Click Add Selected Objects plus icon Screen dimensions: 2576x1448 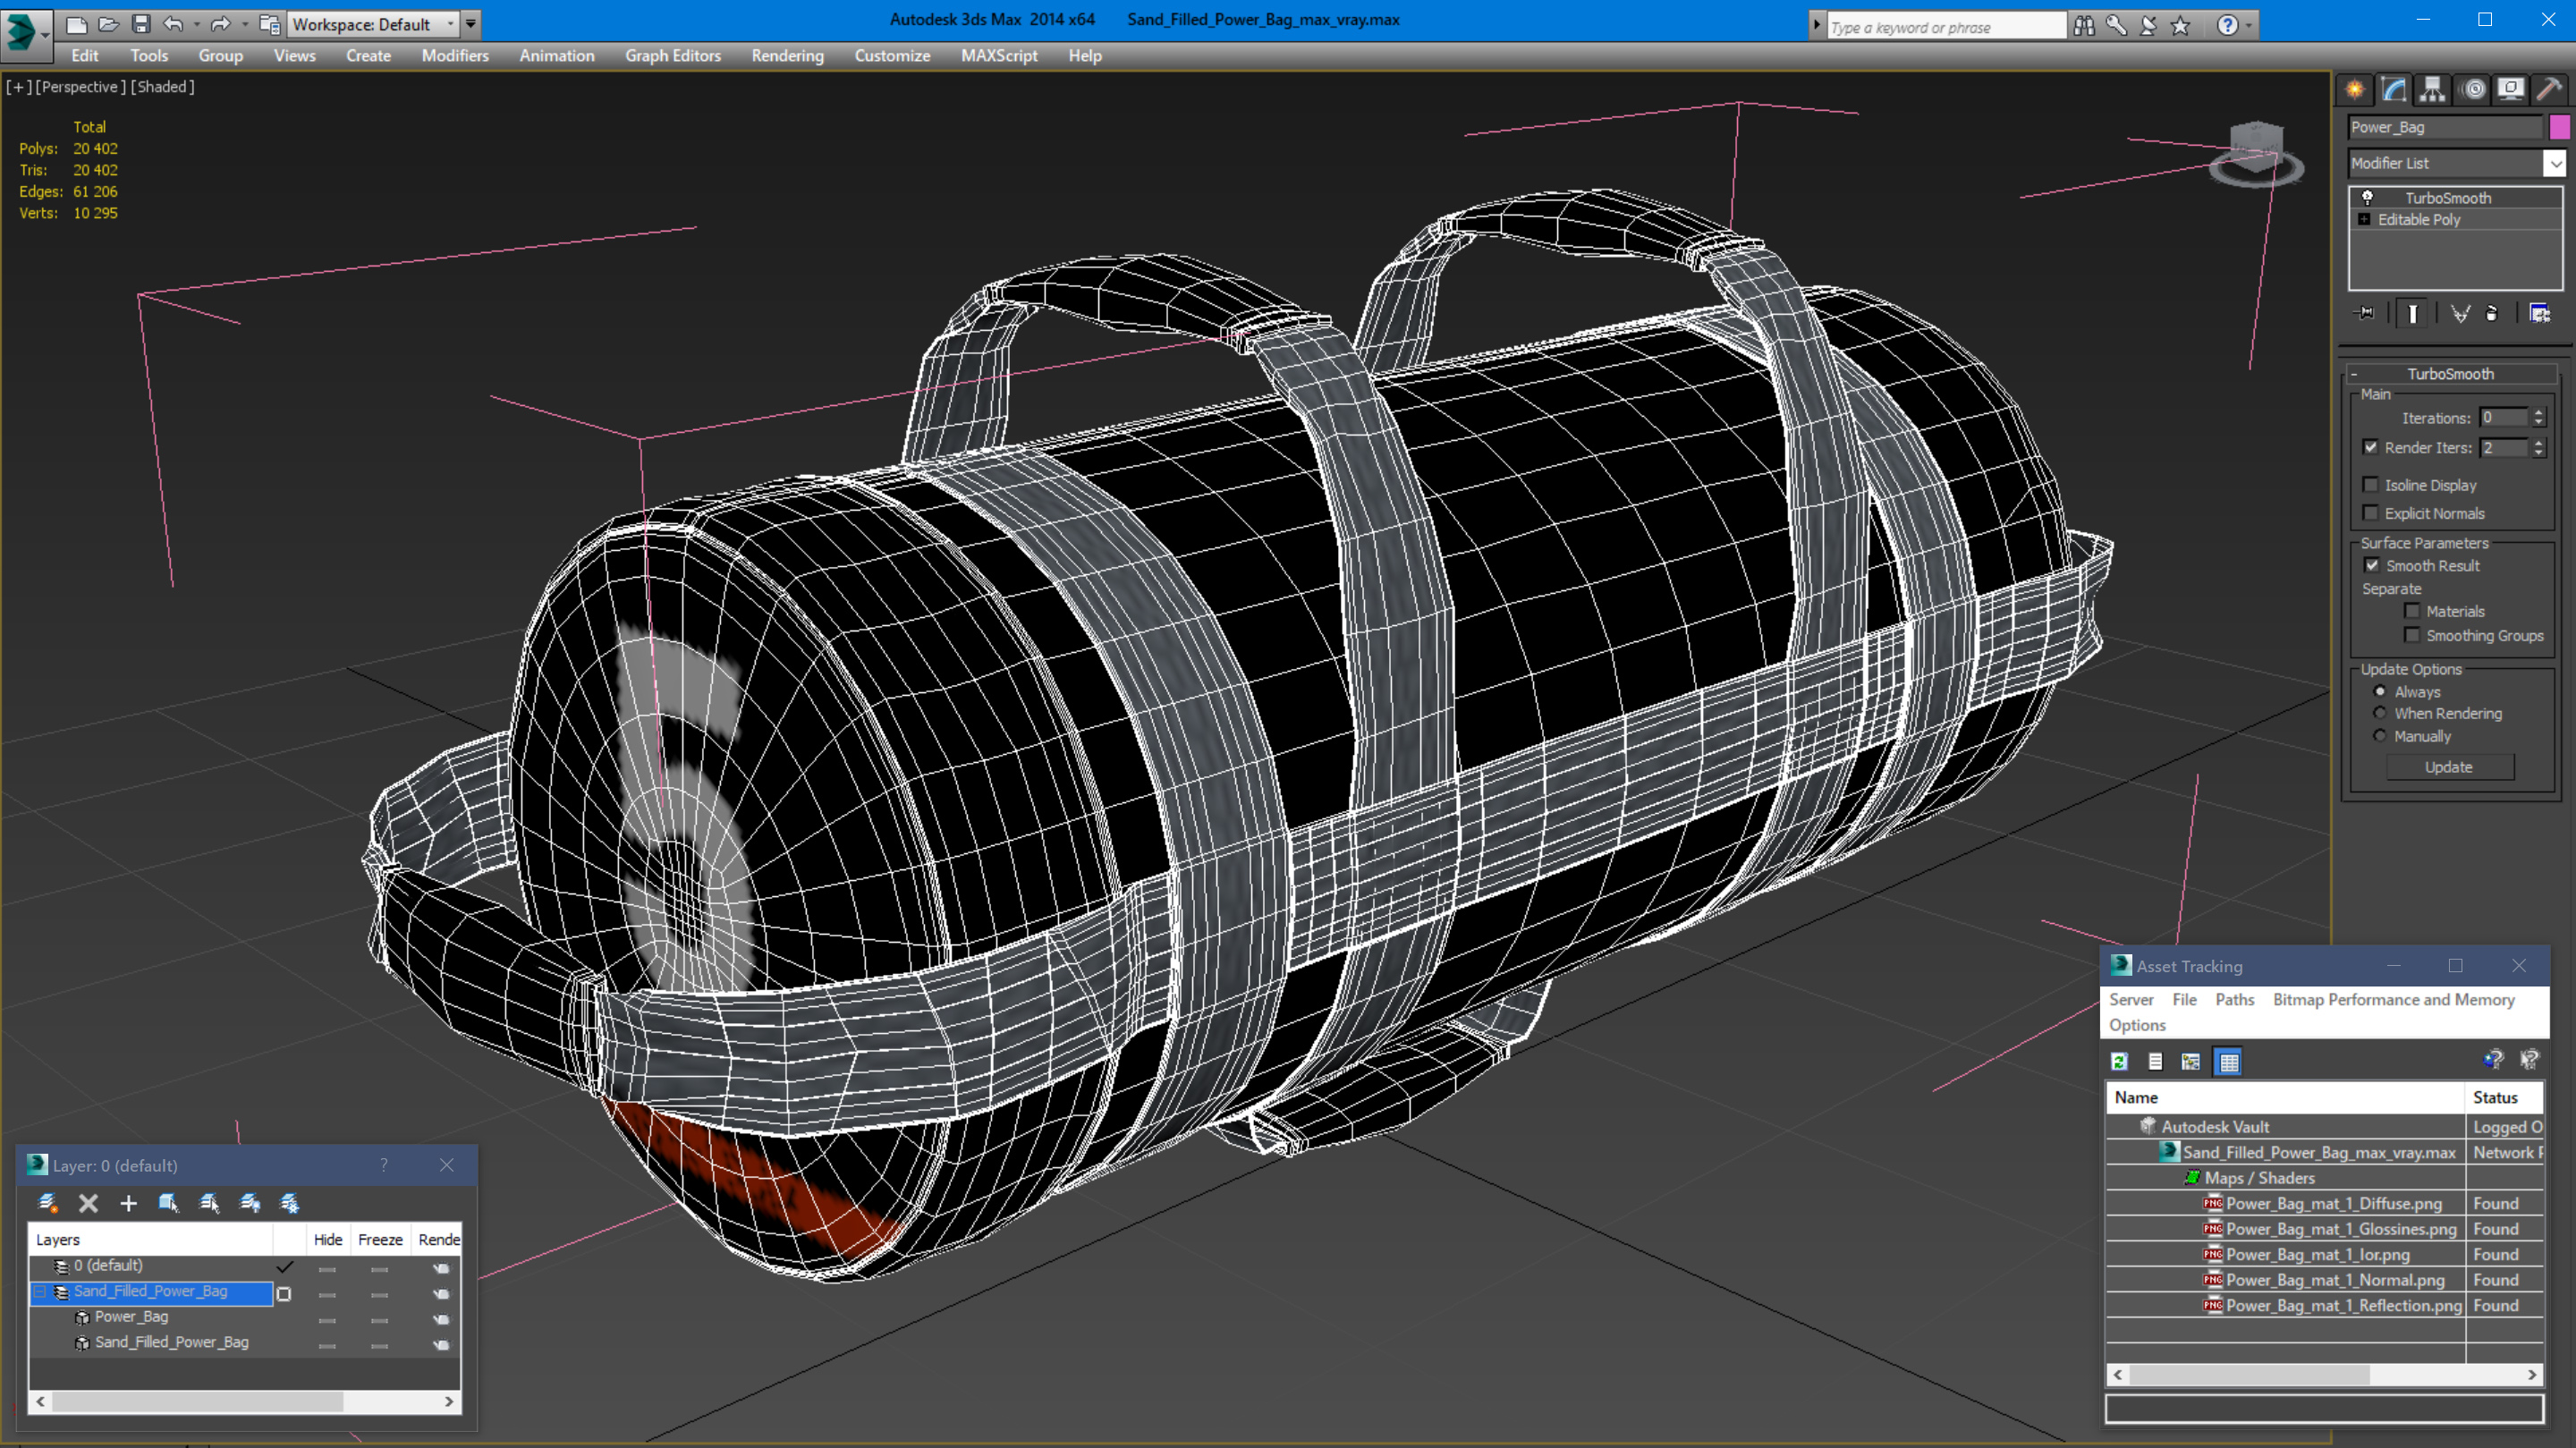coord(128,1203)
